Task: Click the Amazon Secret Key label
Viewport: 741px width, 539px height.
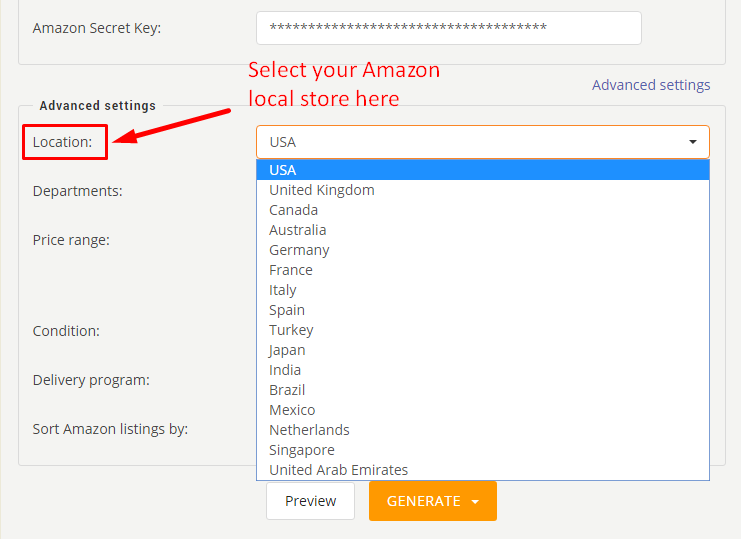Action: (97, 28)
